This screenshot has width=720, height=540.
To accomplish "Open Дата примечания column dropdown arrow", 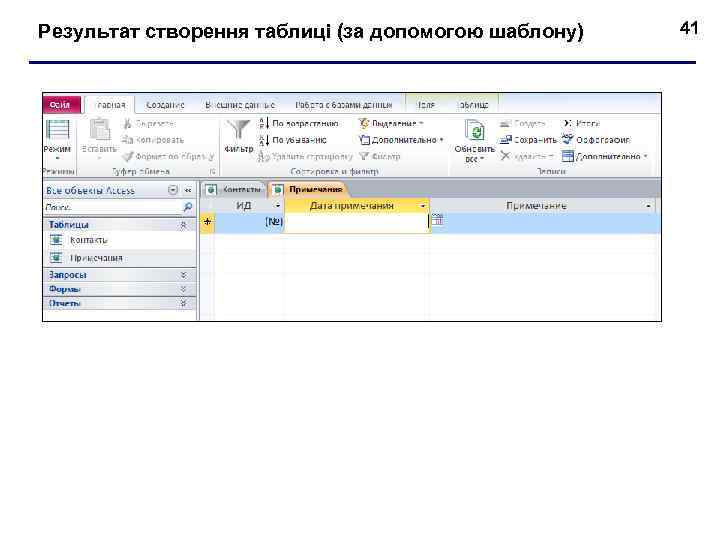I will (x=423, y=206).
